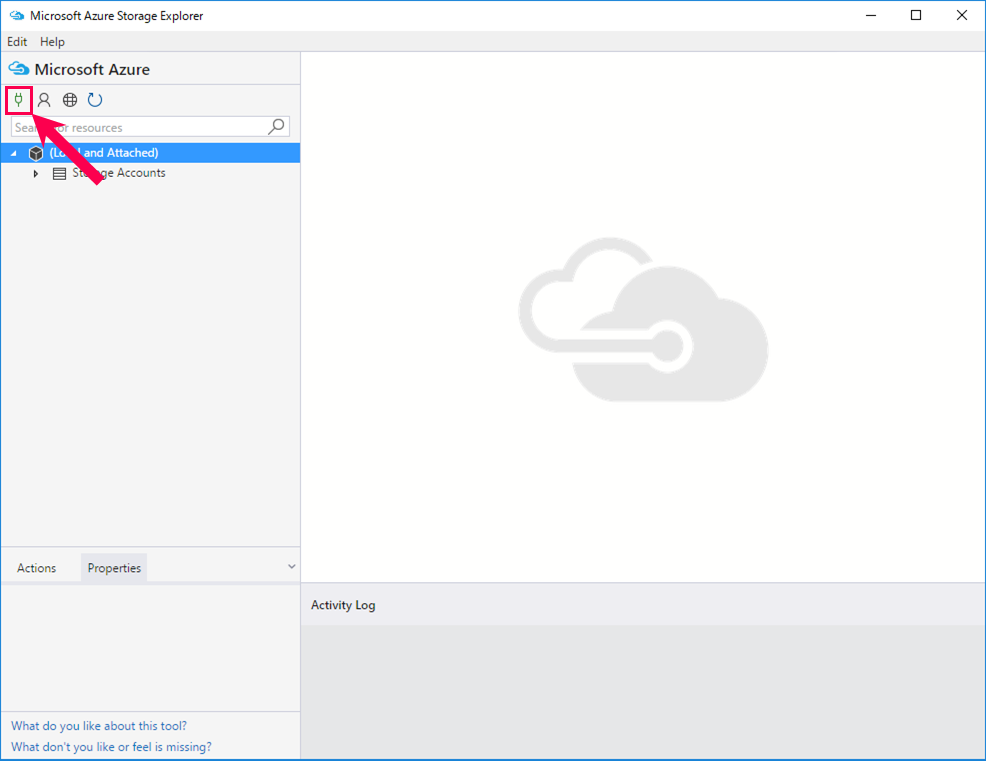Collapse the Actions/Properties panel chevron
This screenshot has width=986, height=761.
pyautogui.click(x=292, y=567)
